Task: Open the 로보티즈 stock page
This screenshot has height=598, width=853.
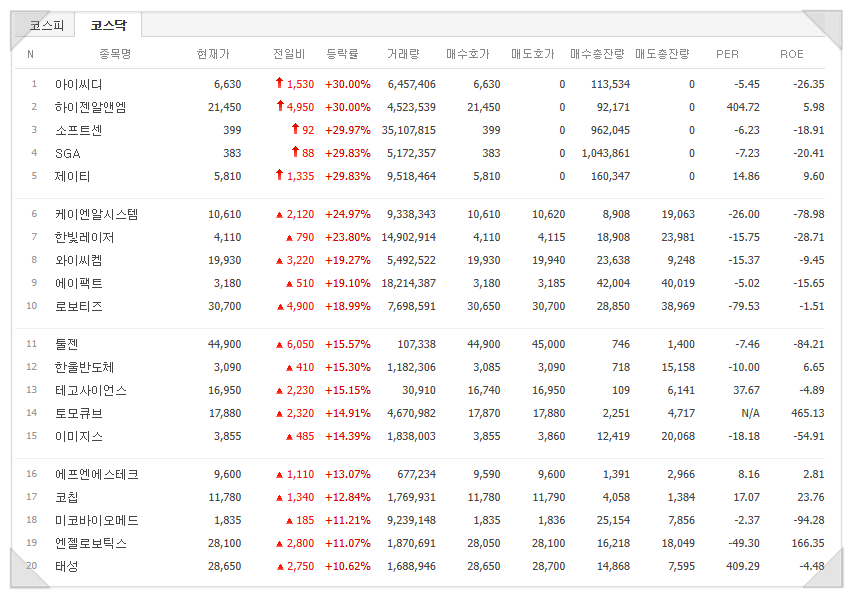Action: [78, 306]
